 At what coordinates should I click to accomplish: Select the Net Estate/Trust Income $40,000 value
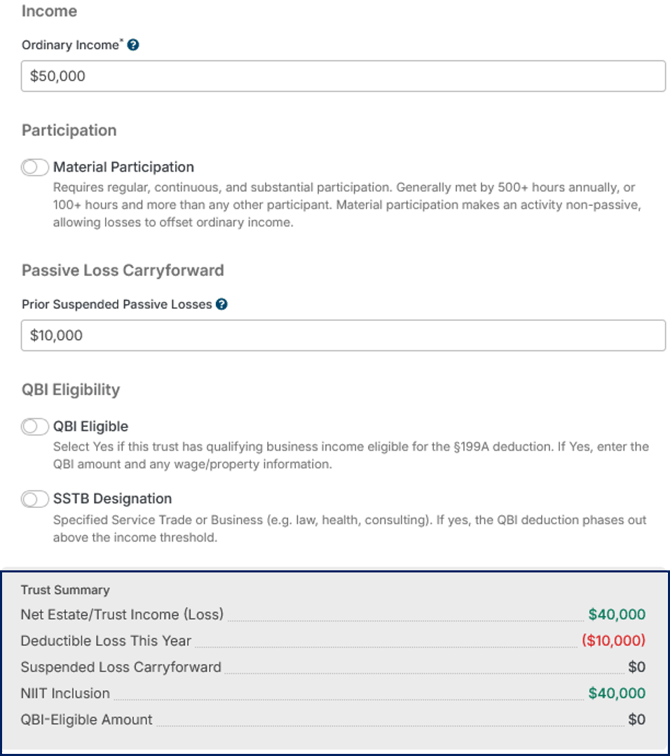pos(616,614)
